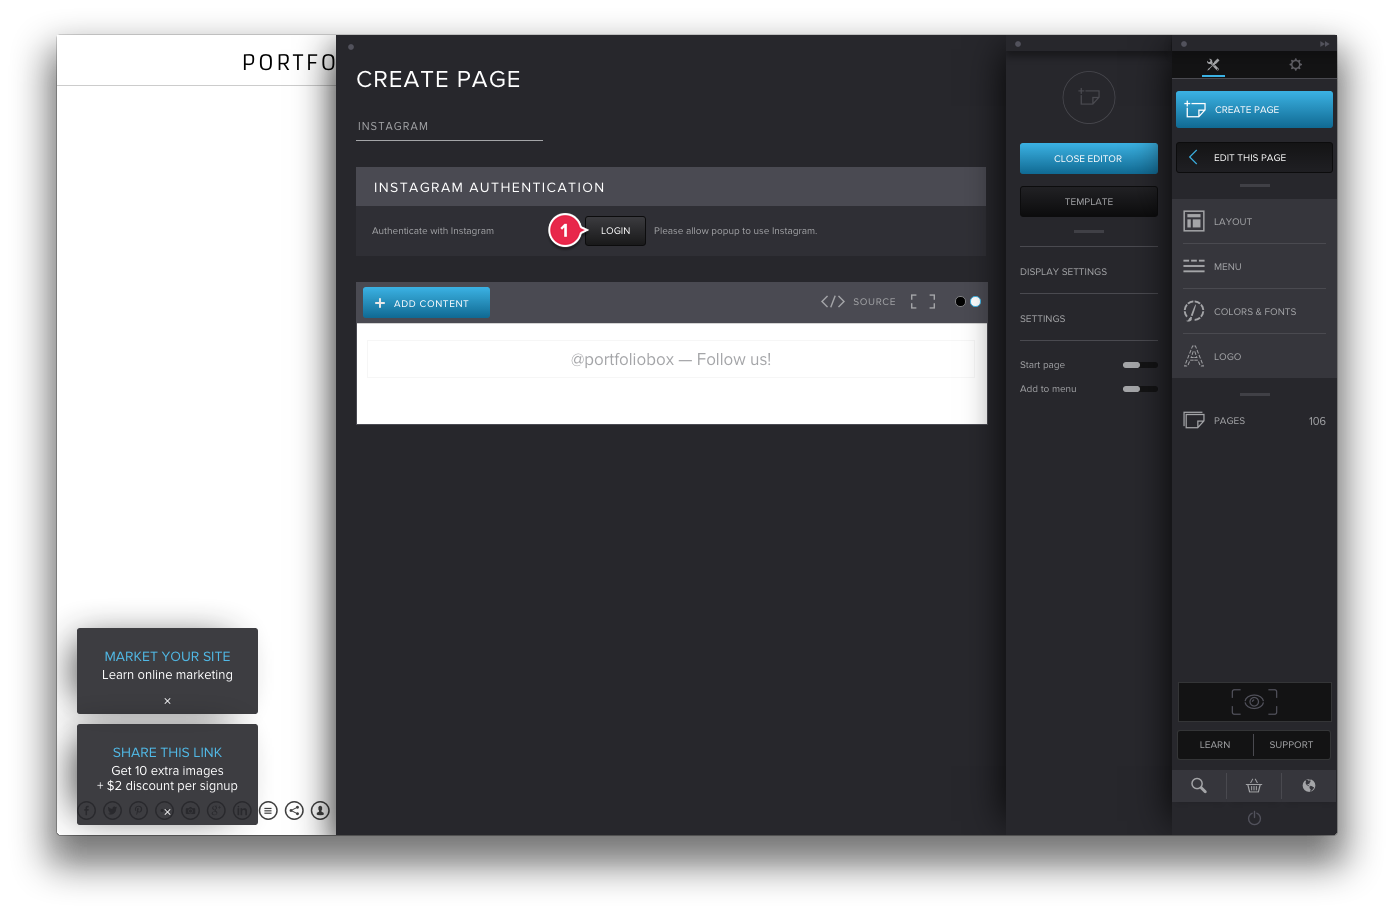Collapse panels with double arrow icon
Screen dimensions: 1394x914
pos(1325,44)
